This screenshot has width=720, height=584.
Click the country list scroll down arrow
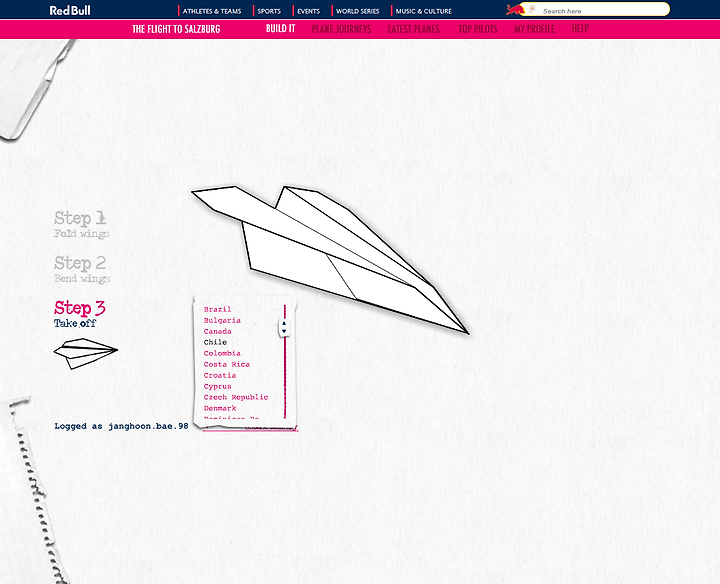click(284, 331)
